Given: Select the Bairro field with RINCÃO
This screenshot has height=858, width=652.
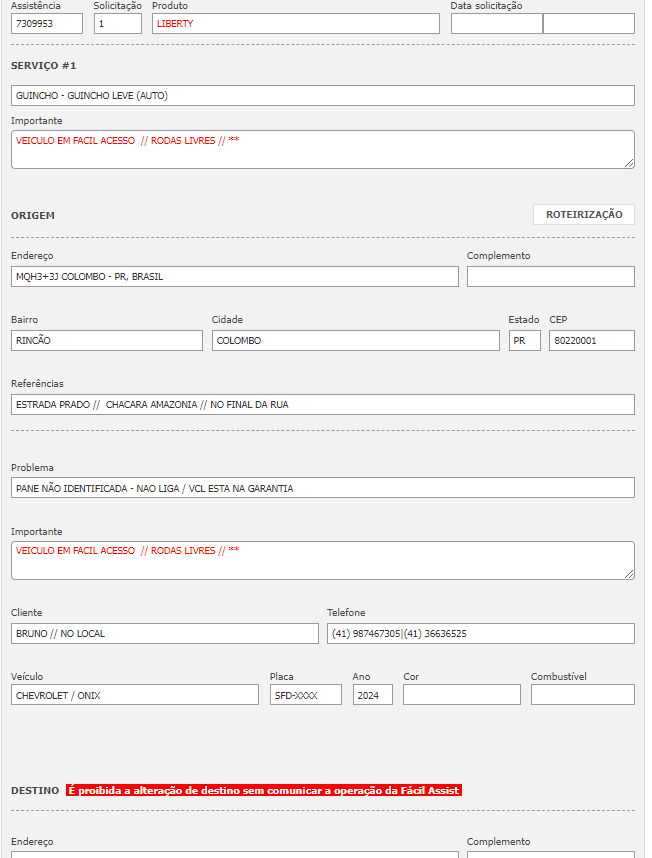Looking at the screenshot, I should 106,341.
